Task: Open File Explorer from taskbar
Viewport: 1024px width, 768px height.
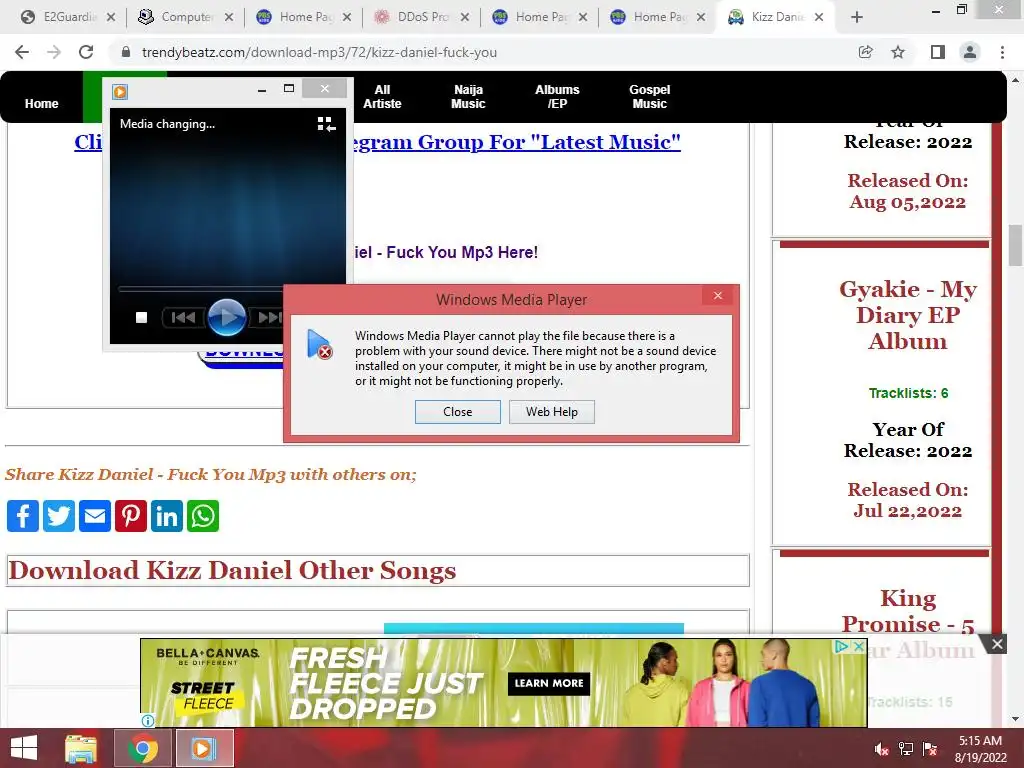Action: click(x=81, y=748)
